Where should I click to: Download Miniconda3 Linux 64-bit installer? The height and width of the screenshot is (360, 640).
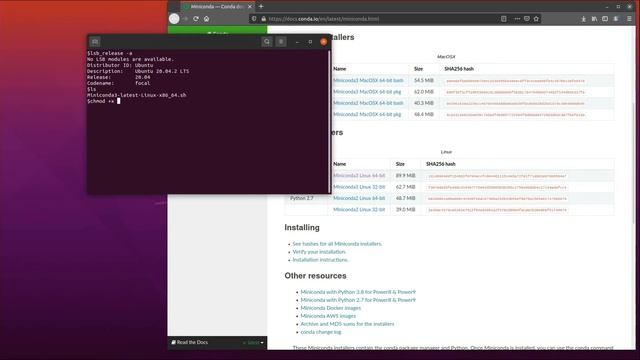[359, 176]
